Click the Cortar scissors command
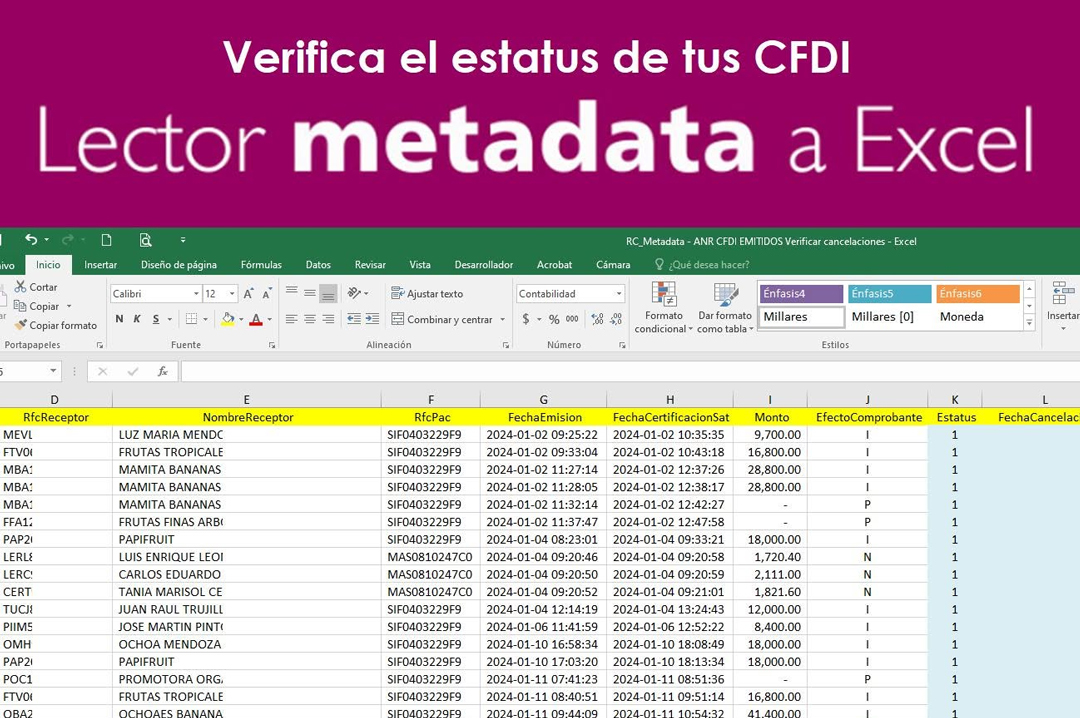Image resolution: width=1080 pixels, height=718 pixels. 36,287
